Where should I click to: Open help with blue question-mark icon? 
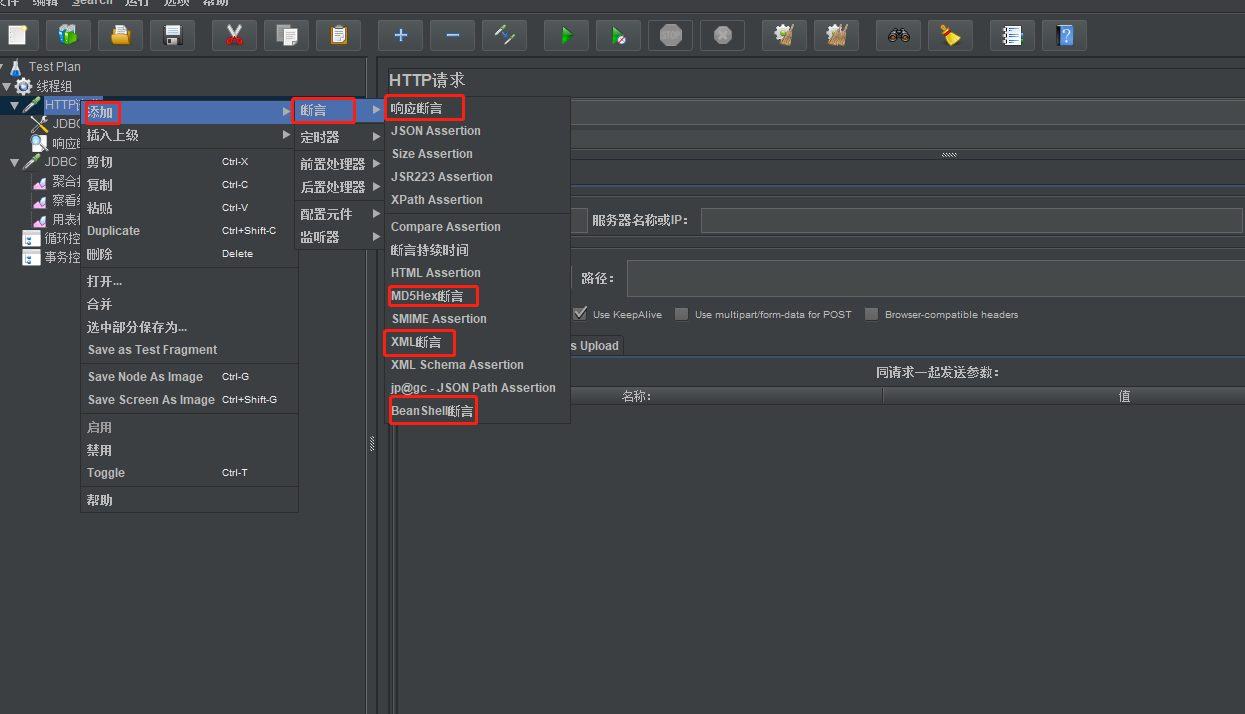pyautogui.click(x=1064, y=35)
